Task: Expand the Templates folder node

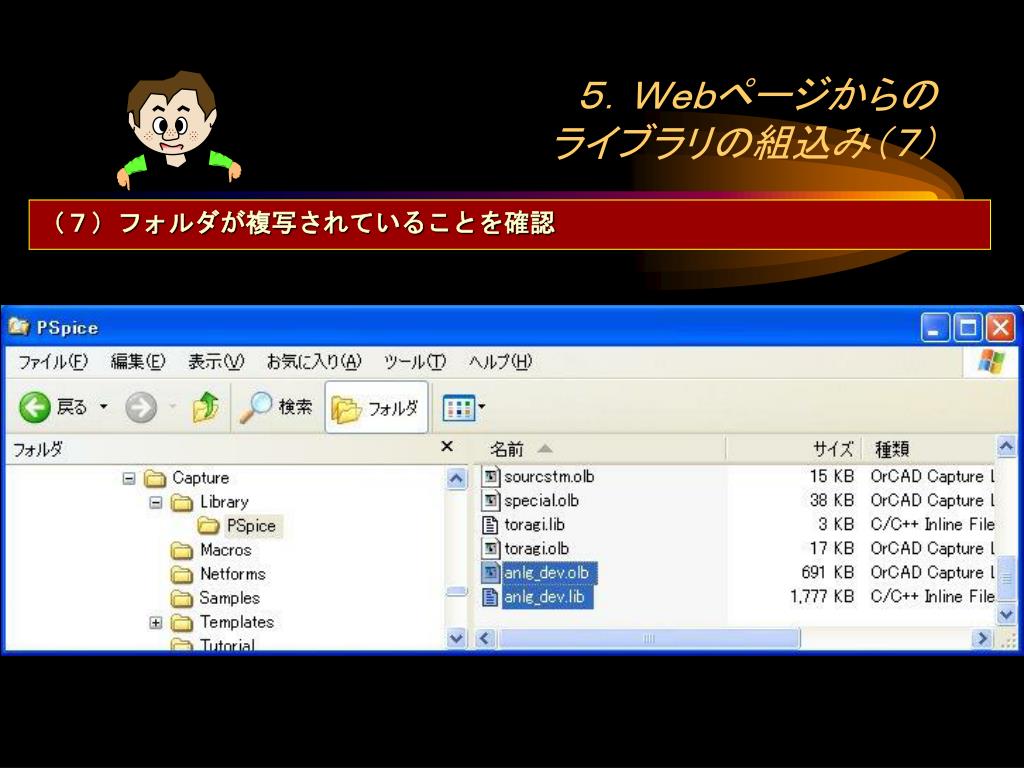Action: (x=155, y=623)
